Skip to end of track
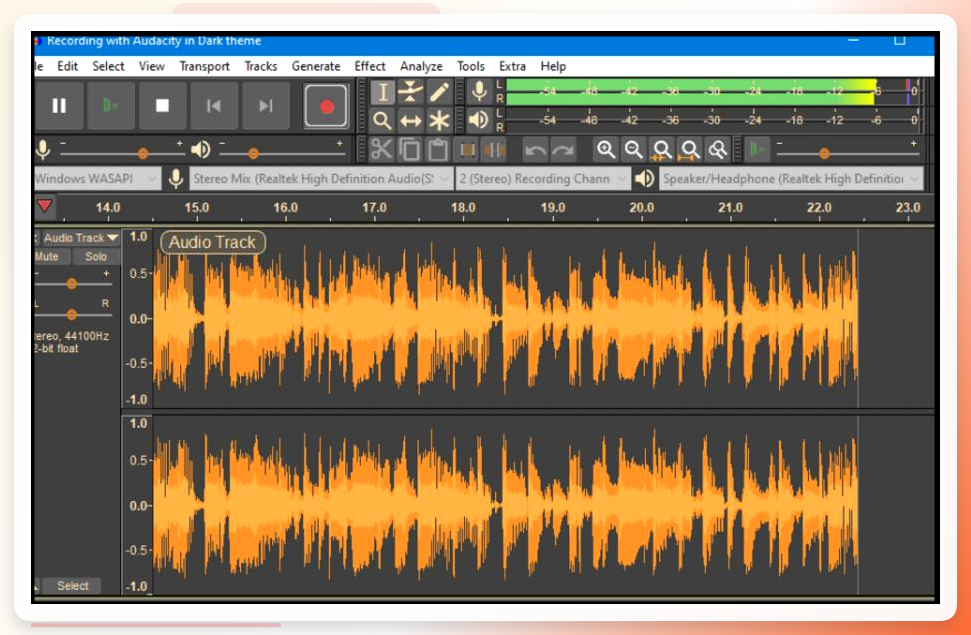This screenshot has height=635, width=971. point(266,106)
